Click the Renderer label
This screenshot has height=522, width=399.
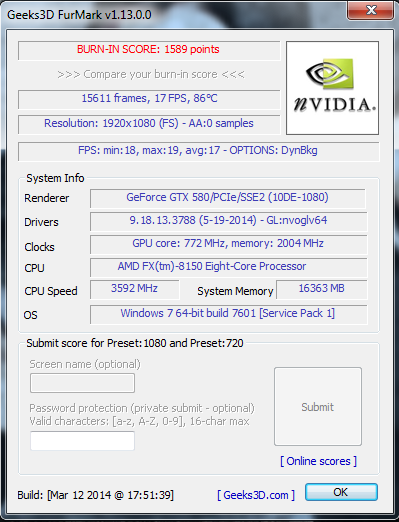(47, 198)
